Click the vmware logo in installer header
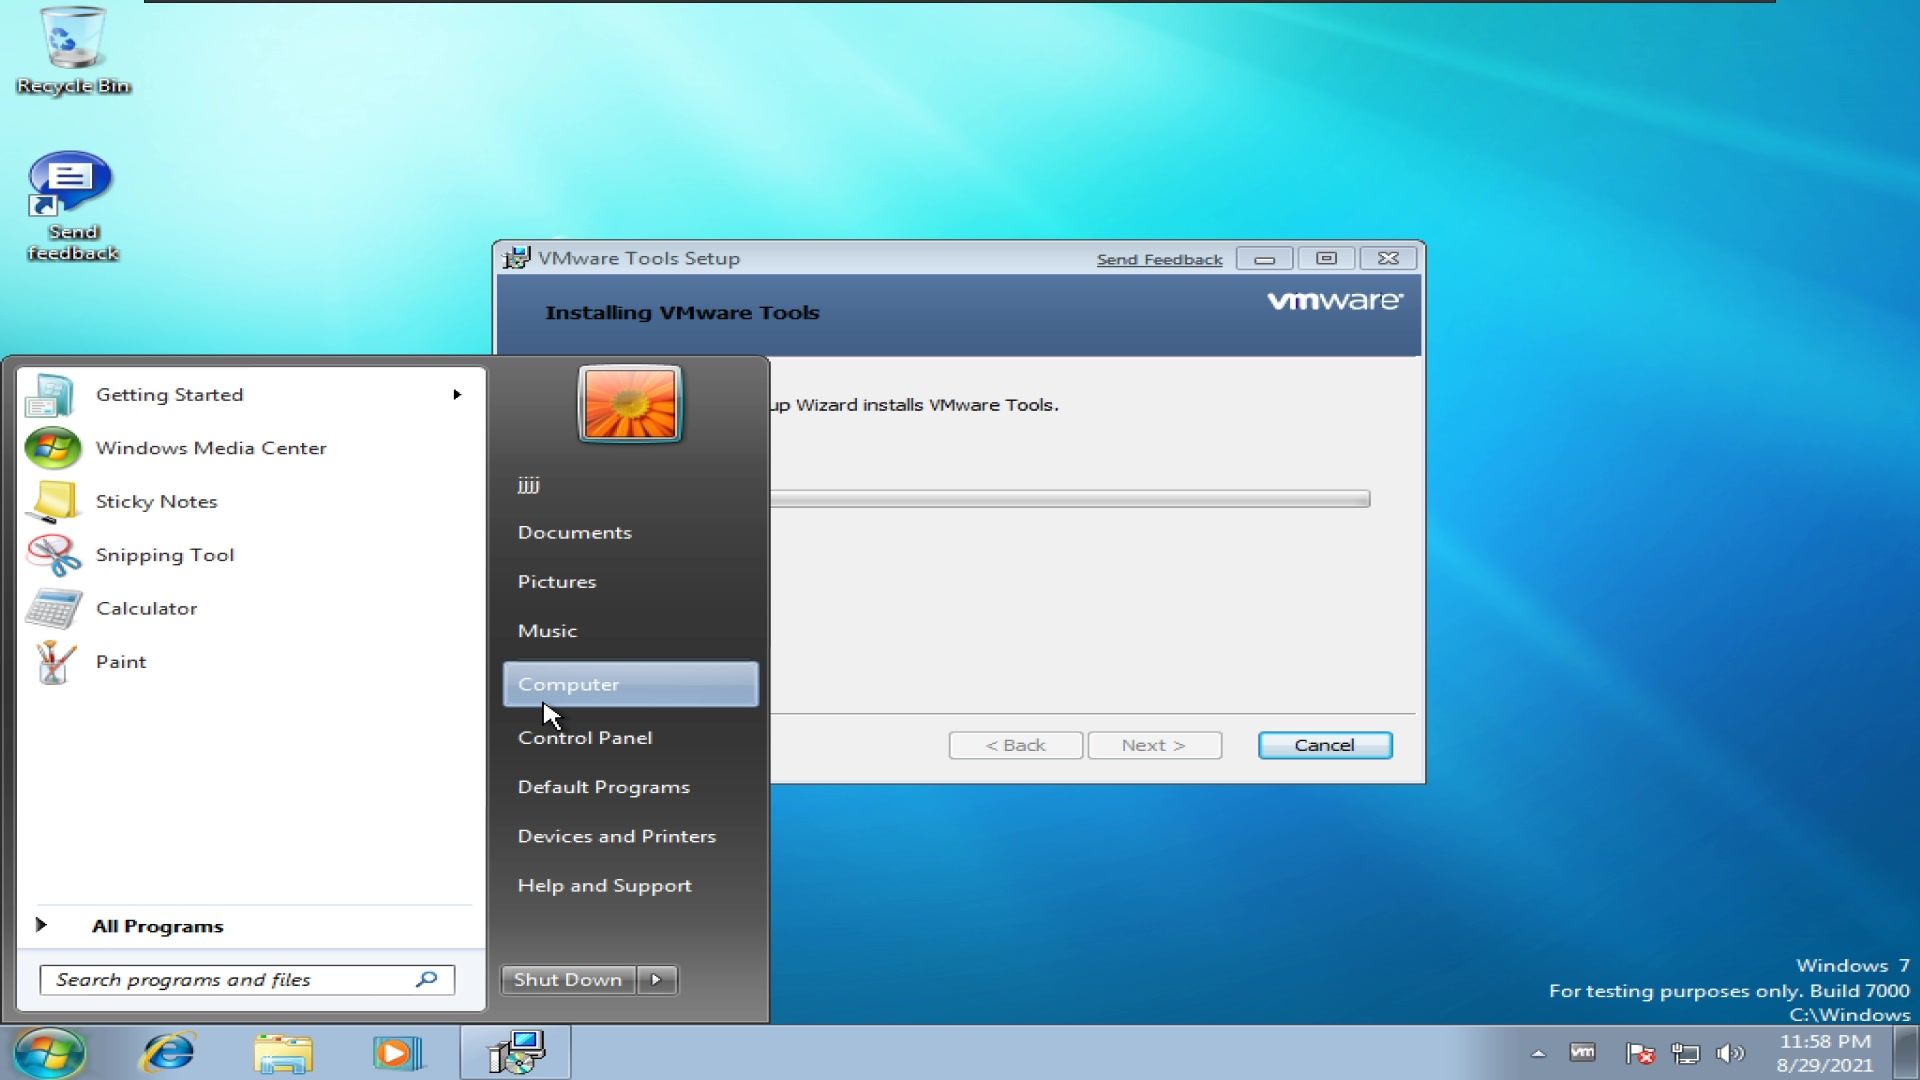Viewport: 1920px width, 1080px height. click(x=1335, y=300)
